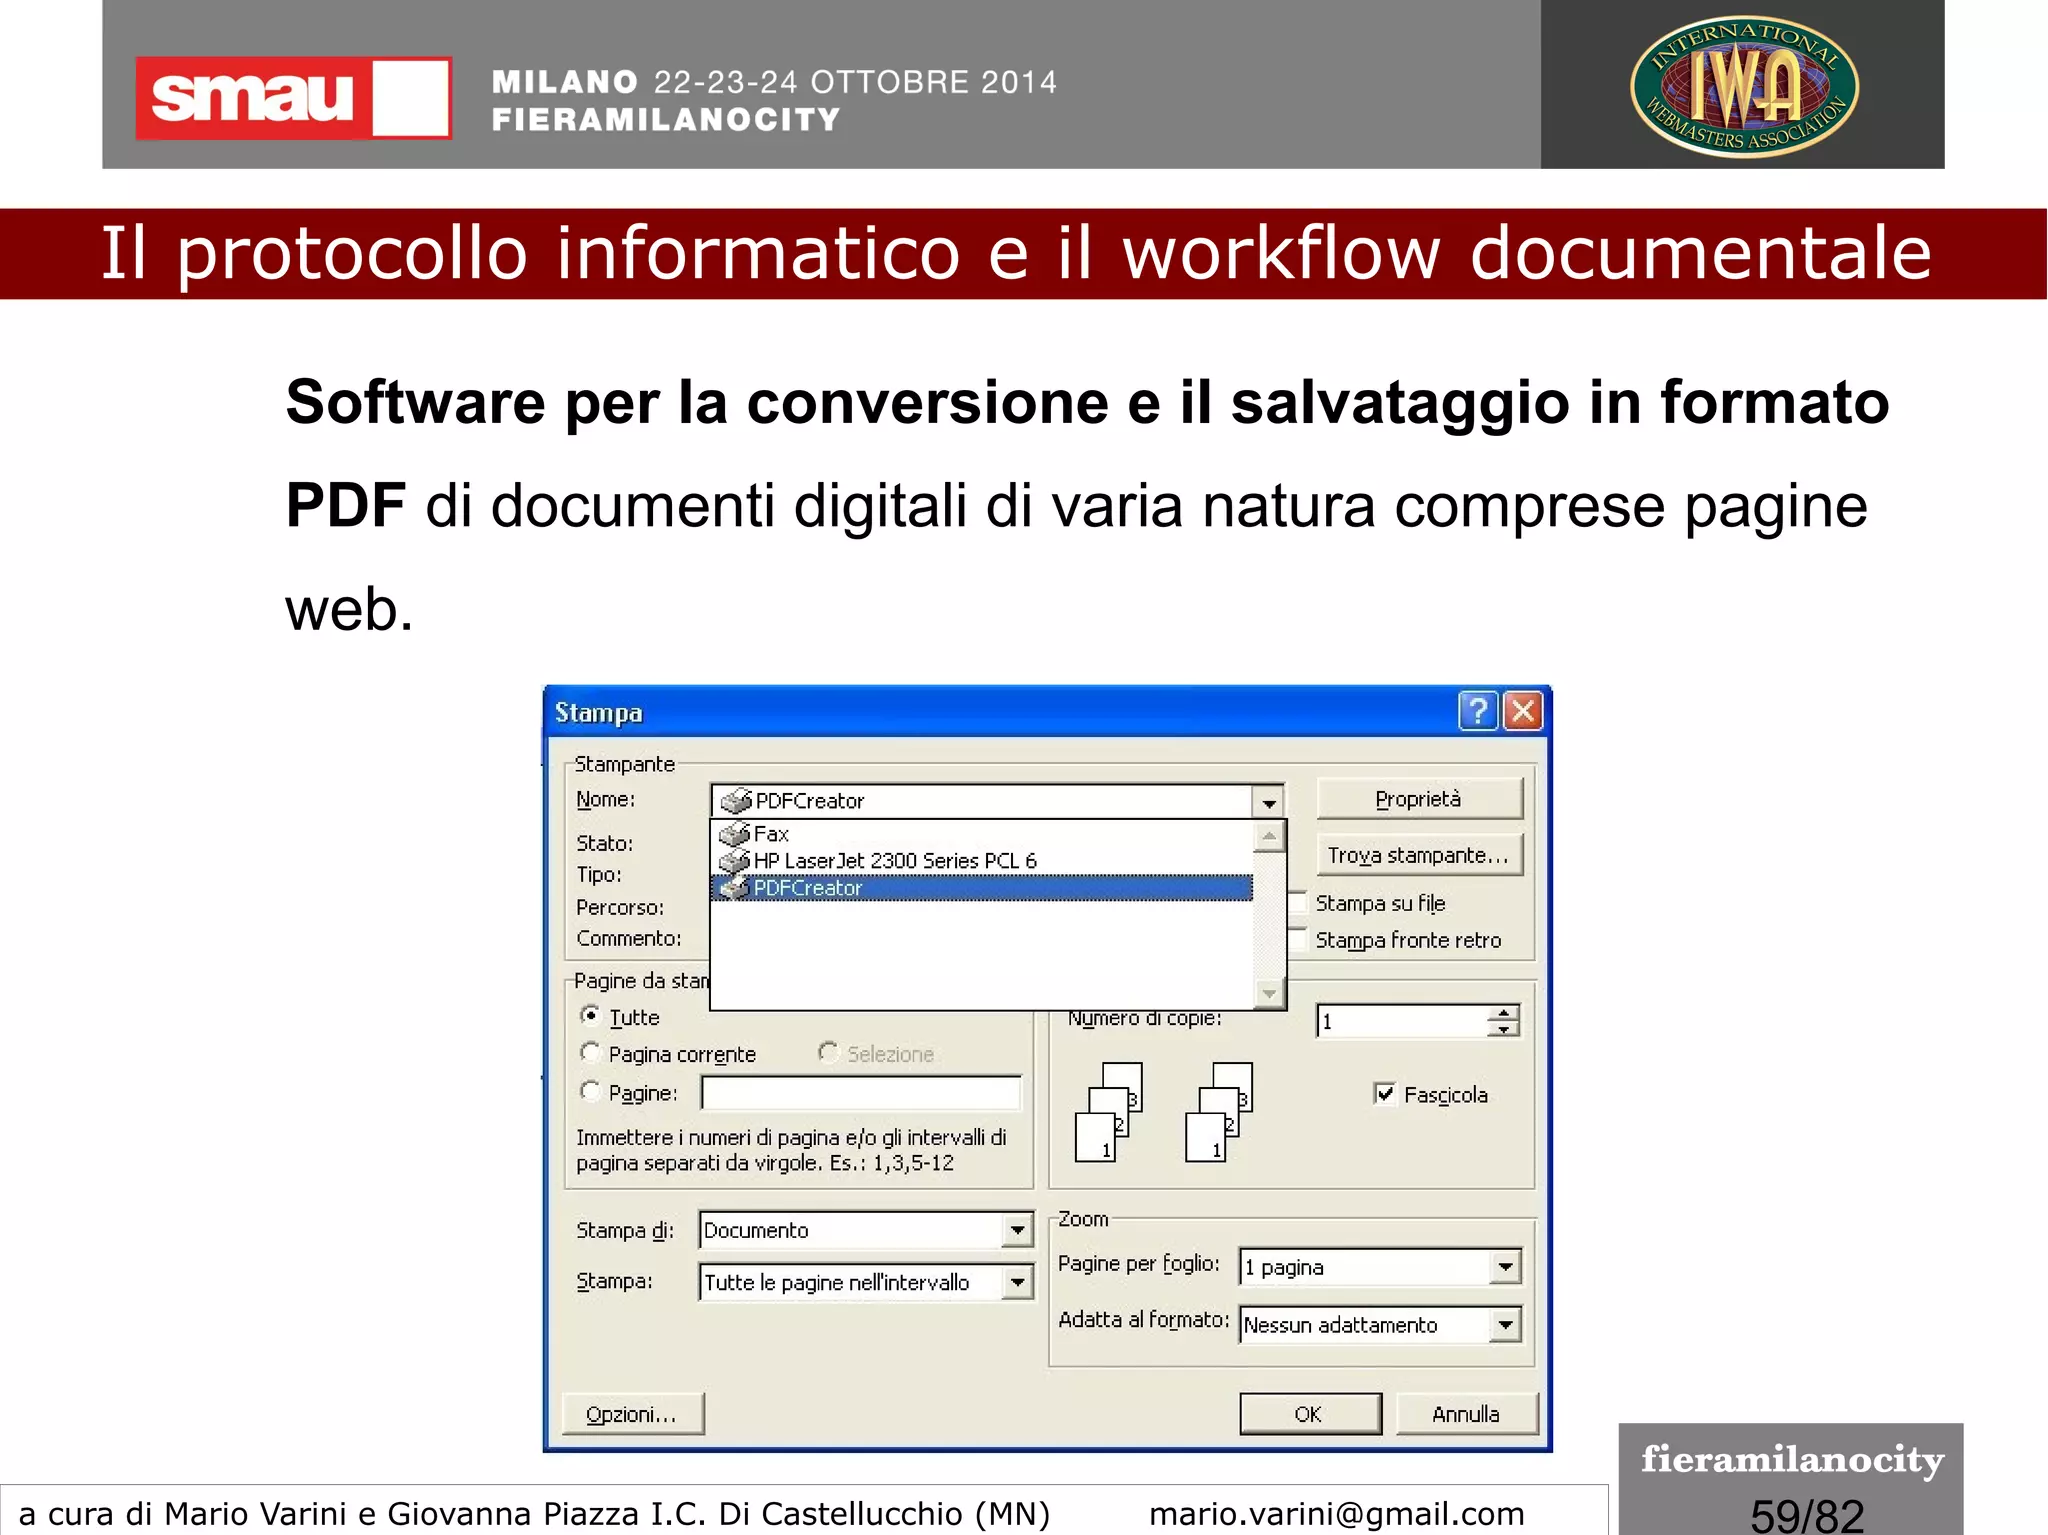Decrease number of copies with down arrow

click(1503, 1029)
